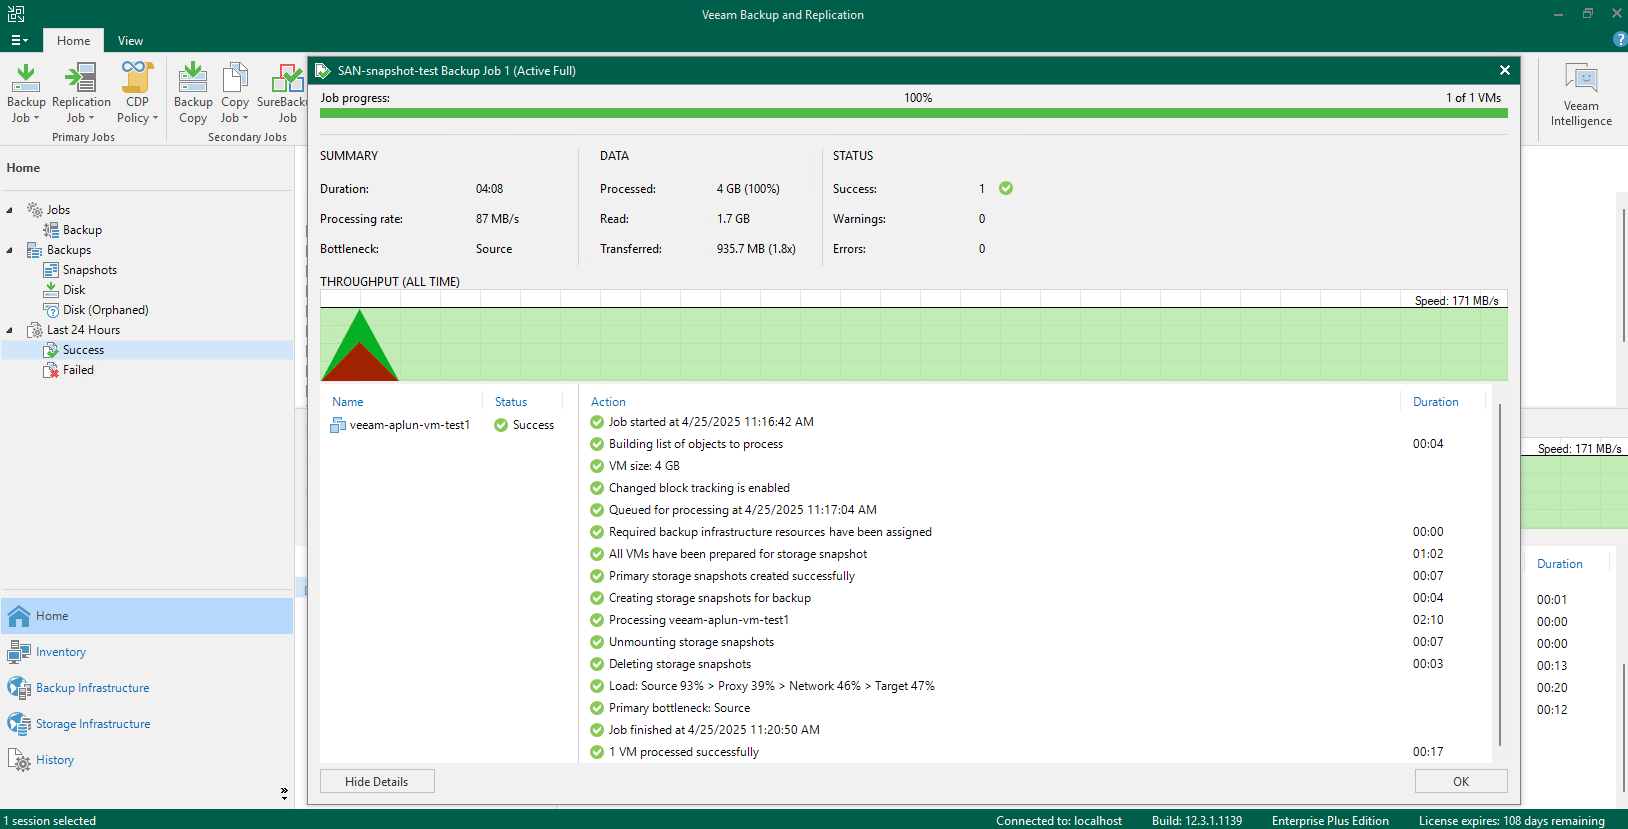Select 'Queued for processing' log entry
Image resolution: width=1628 pixels, height=829 pixels.
742,510
